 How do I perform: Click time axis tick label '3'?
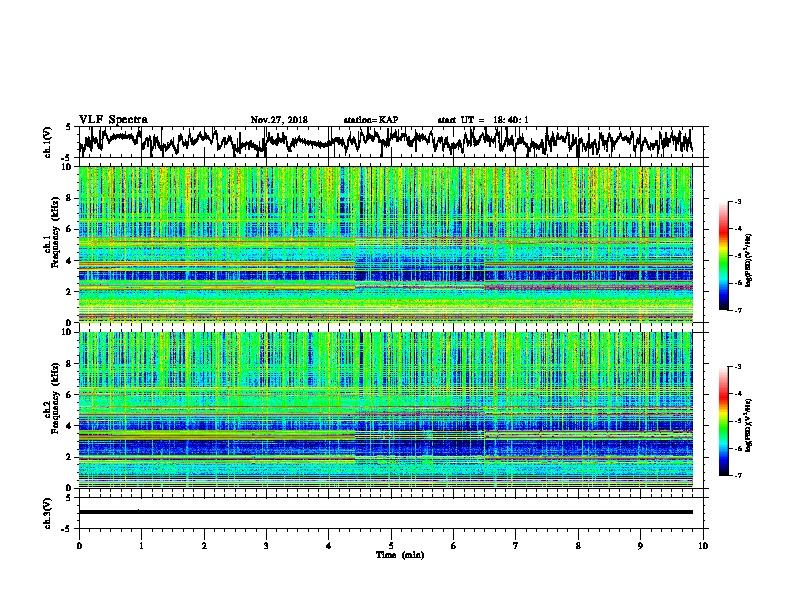[266, 546]
